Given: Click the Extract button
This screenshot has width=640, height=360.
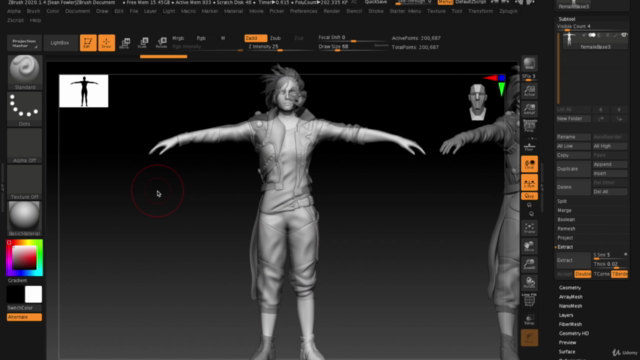Looking at the screenshot, I should click(573, 260).
